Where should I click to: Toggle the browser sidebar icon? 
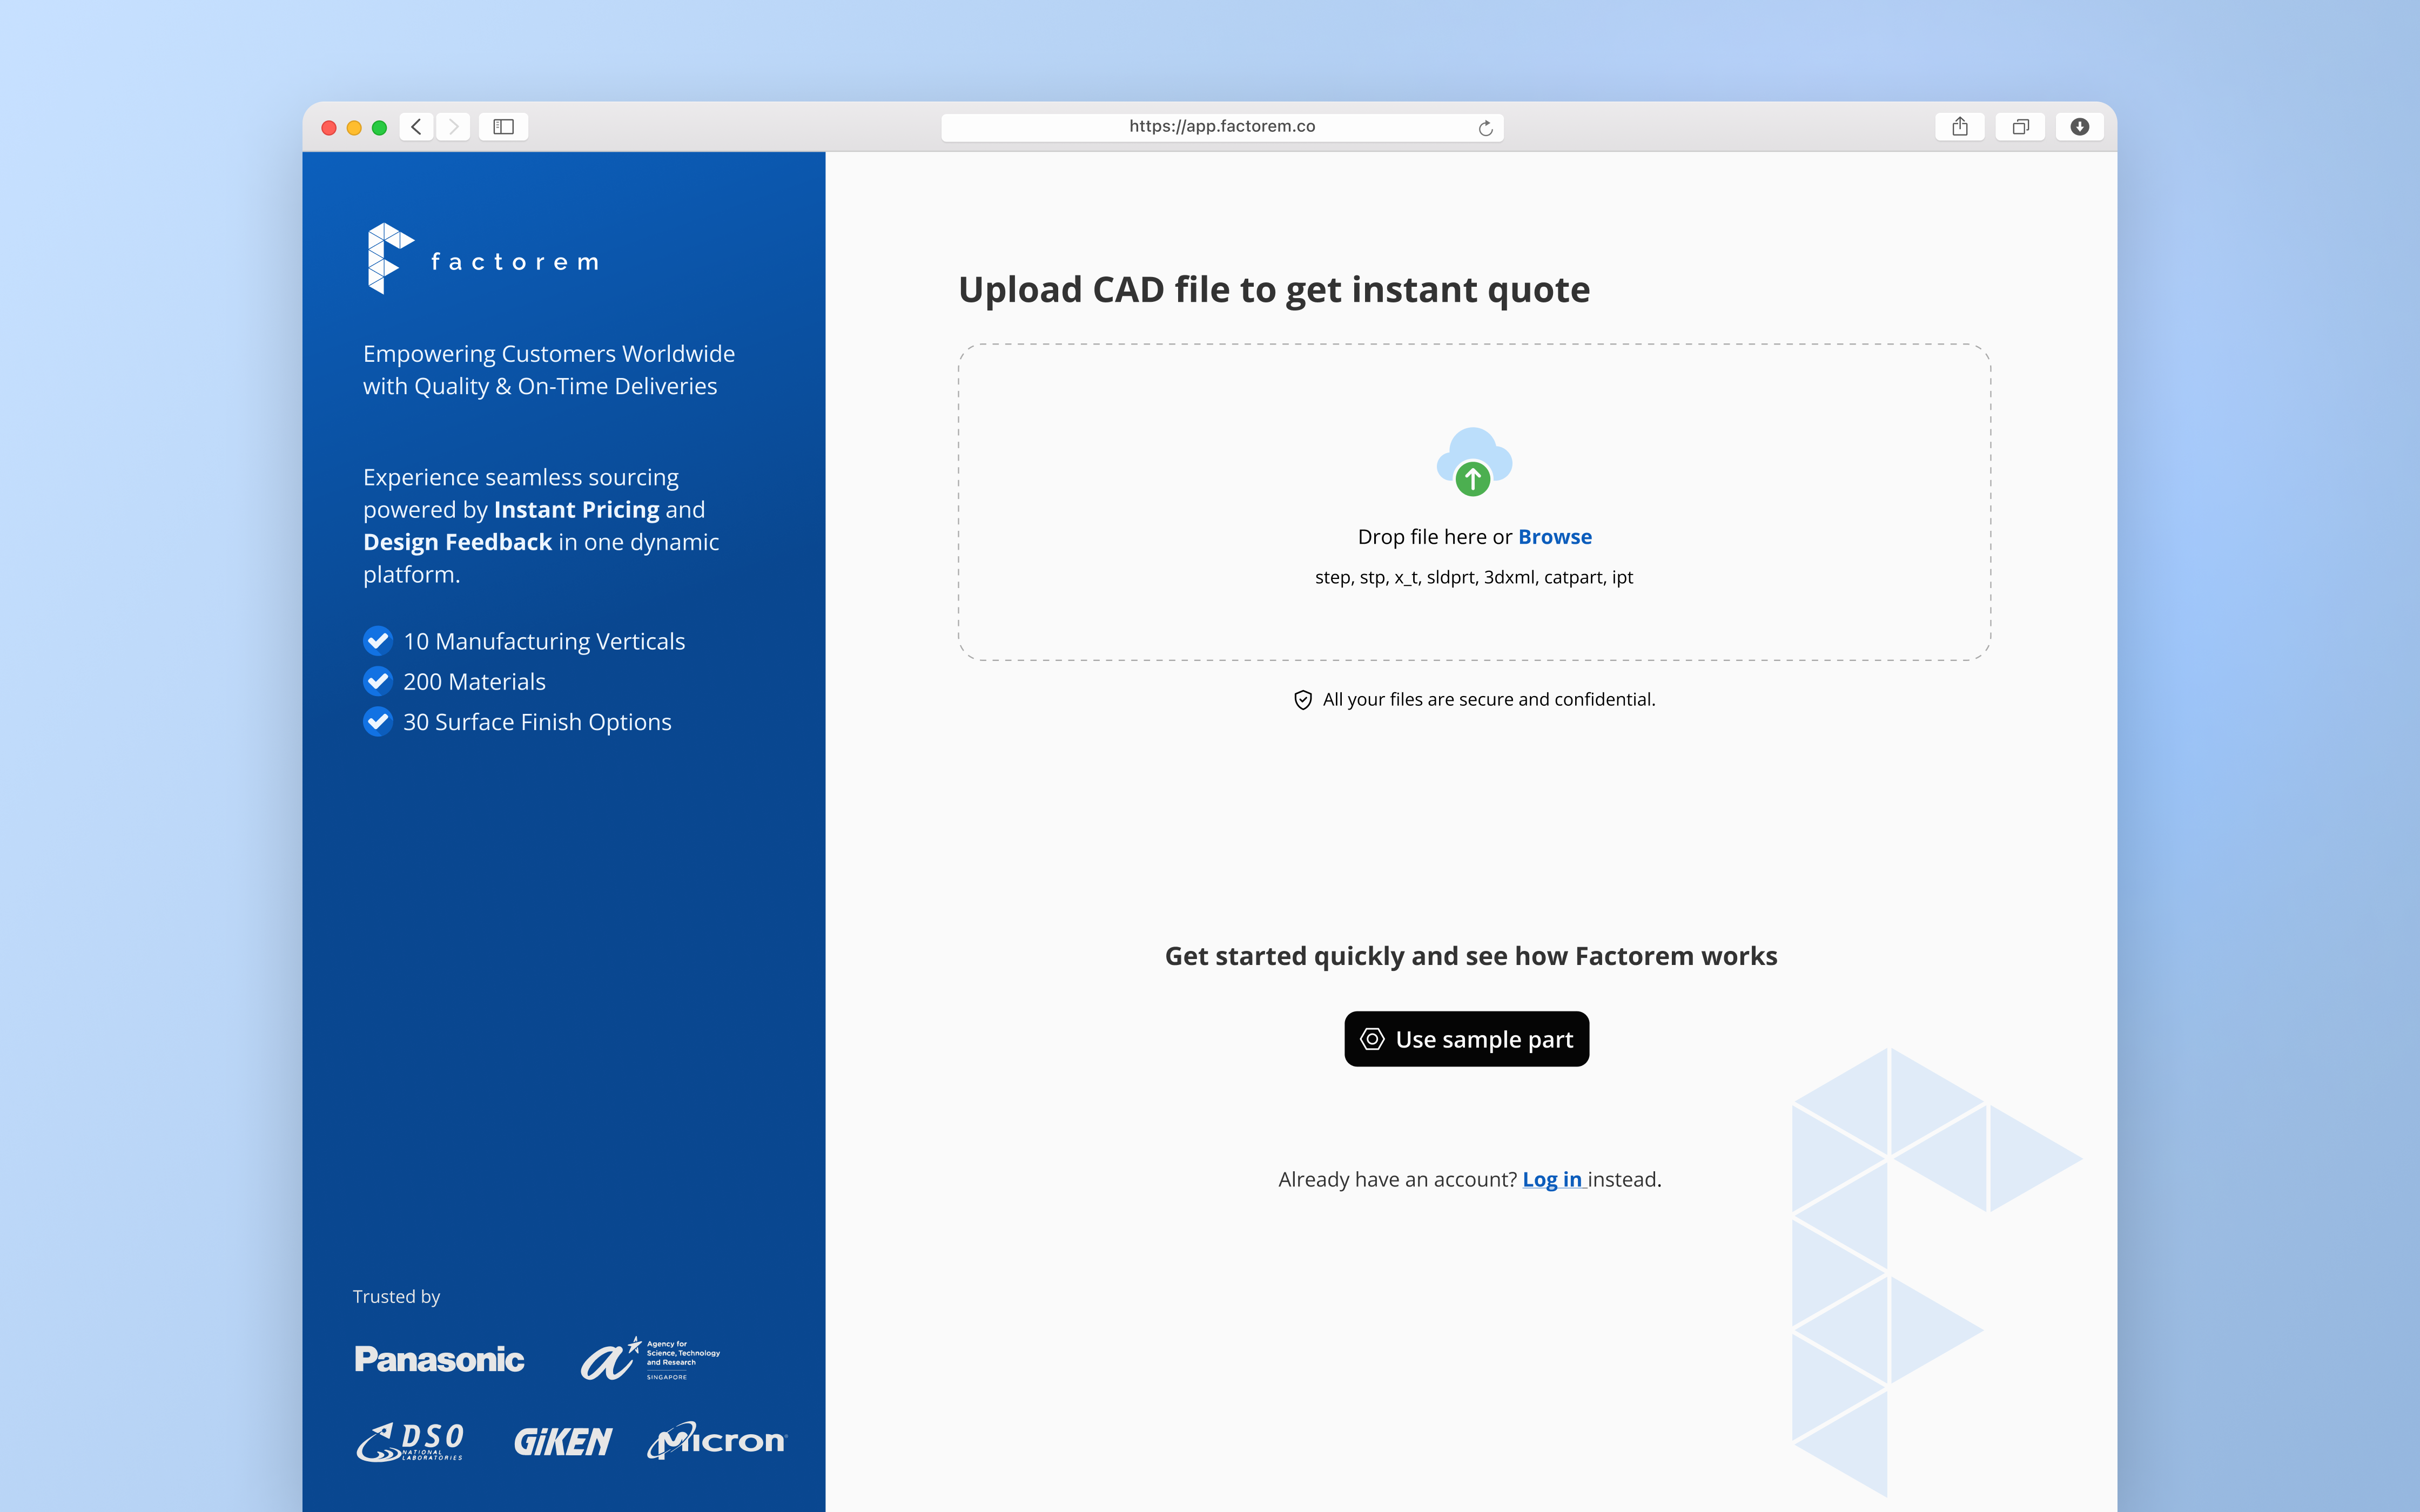(503, 127)
